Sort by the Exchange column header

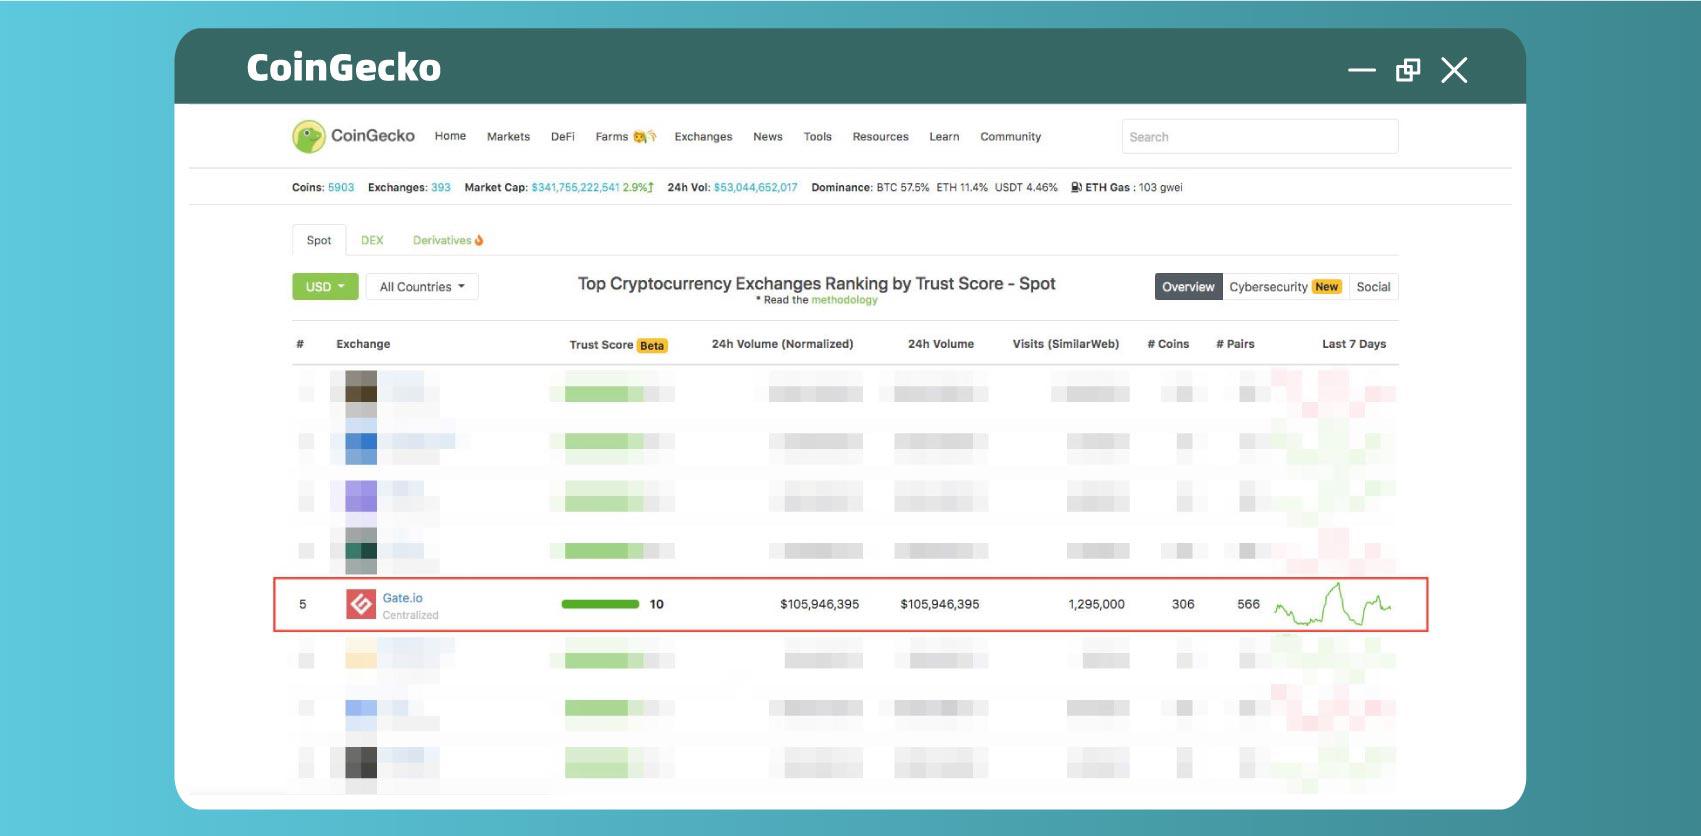363,344
